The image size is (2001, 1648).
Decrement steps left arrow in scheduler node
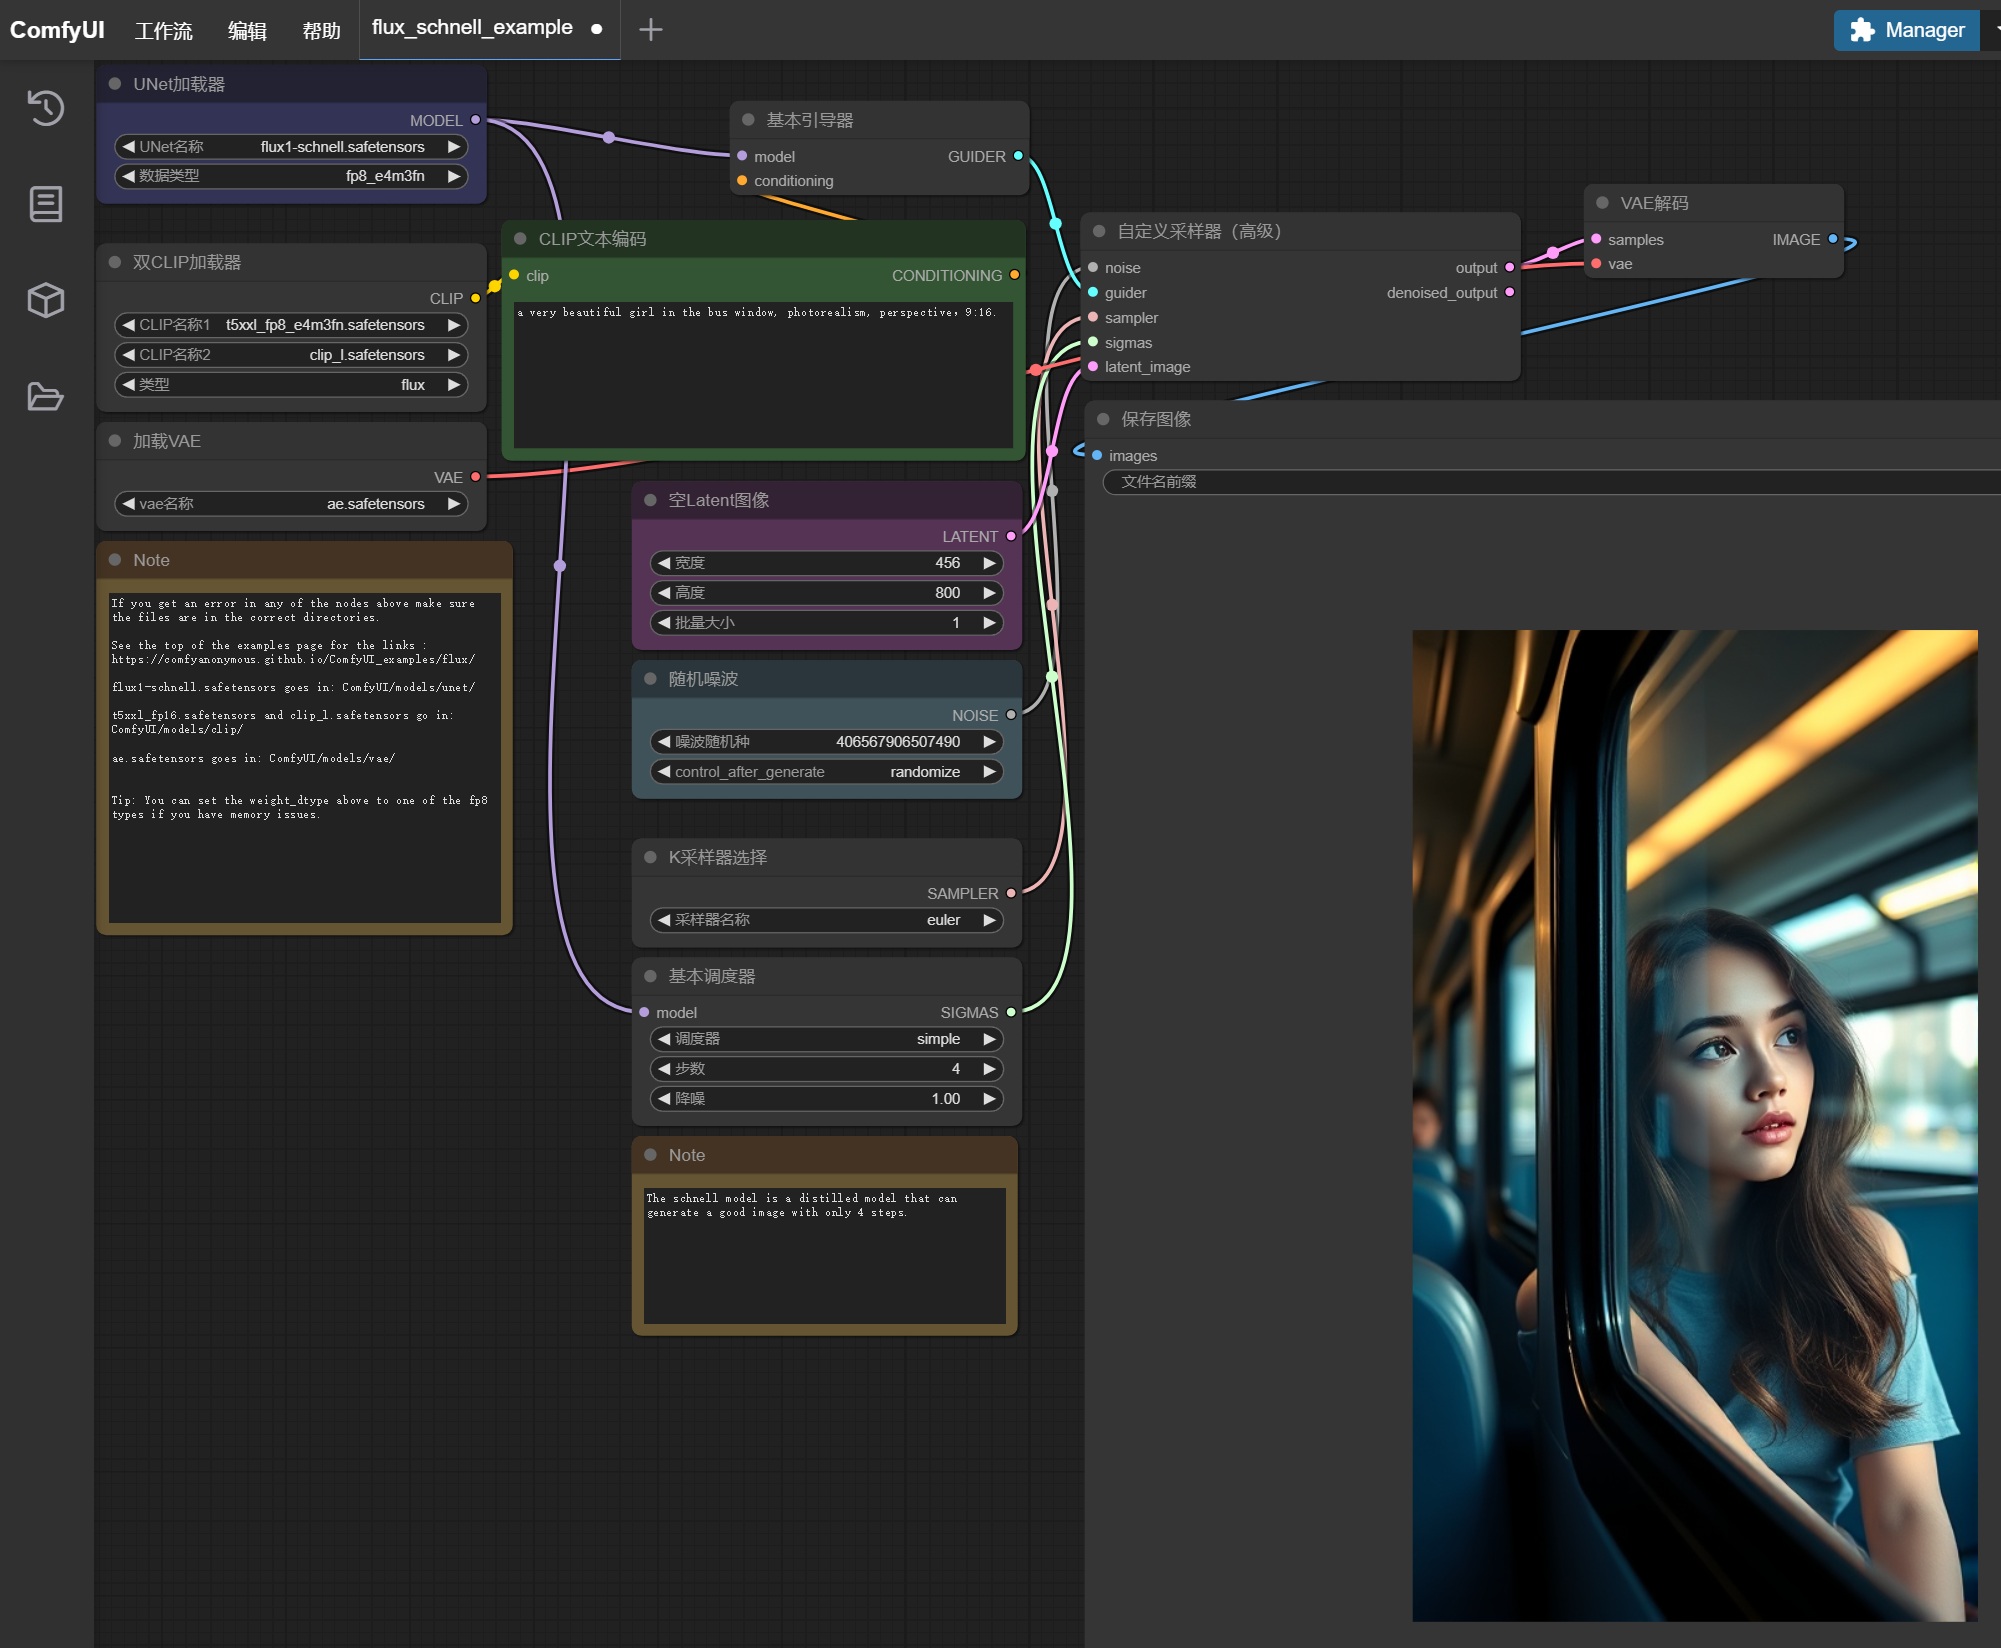coord(664,1069)
